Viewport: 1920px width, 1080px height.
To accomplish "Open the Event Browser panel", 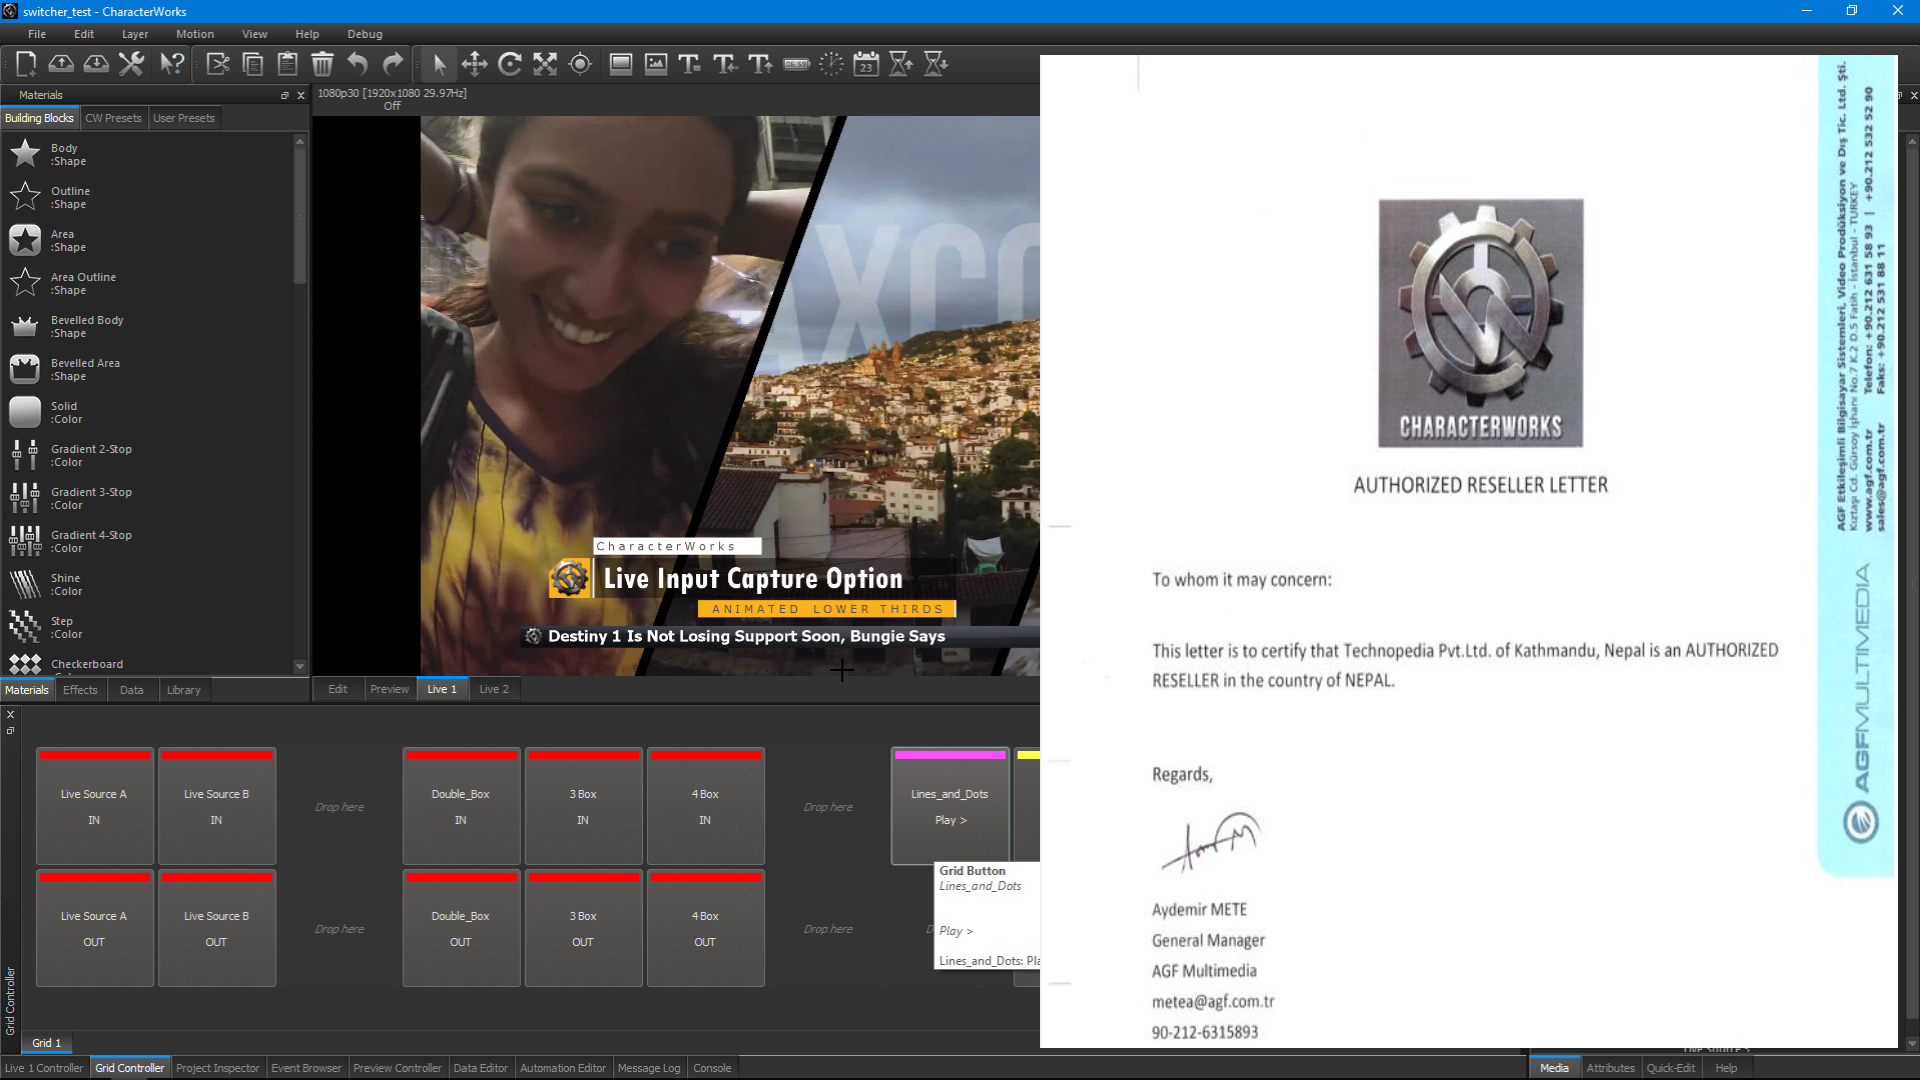I will (x=306, y=1068).
